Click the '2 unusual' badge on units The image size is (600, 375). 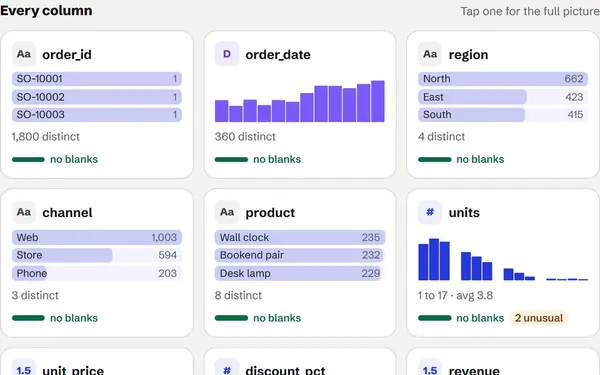[x=539, y=318]
